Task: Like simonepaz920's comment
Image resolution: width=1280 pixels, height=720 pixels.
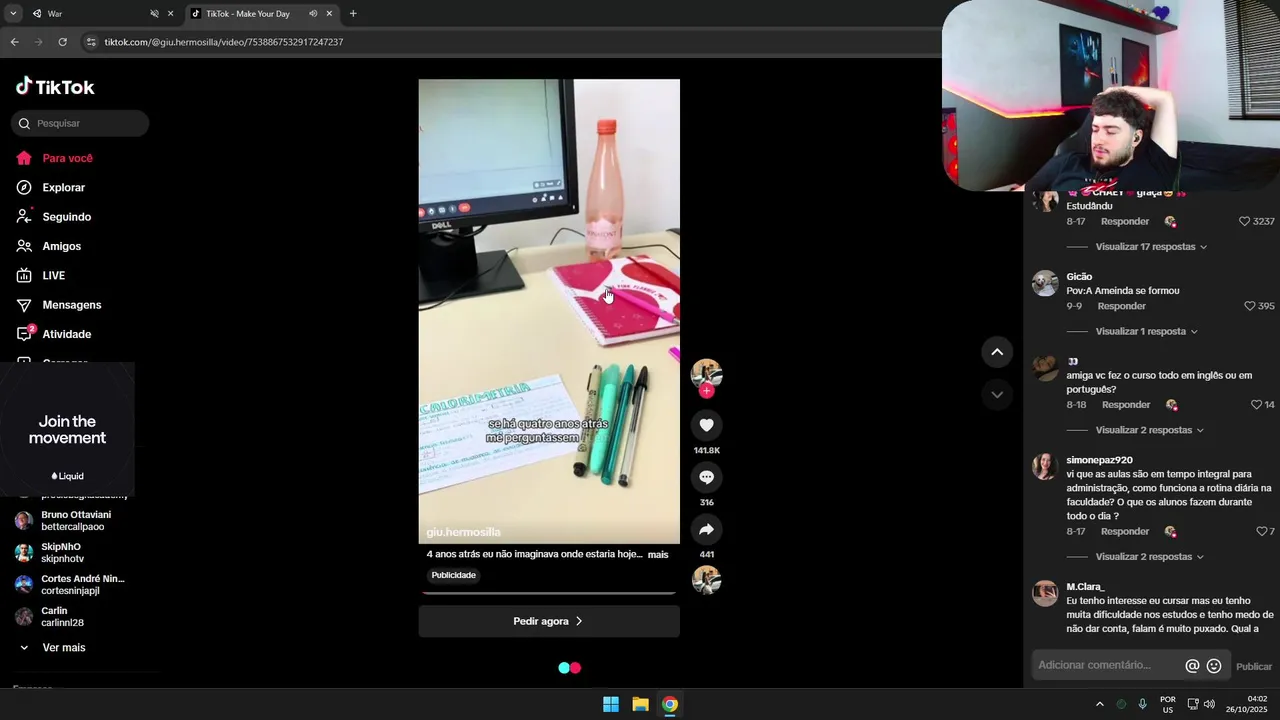Action: 1261,531
